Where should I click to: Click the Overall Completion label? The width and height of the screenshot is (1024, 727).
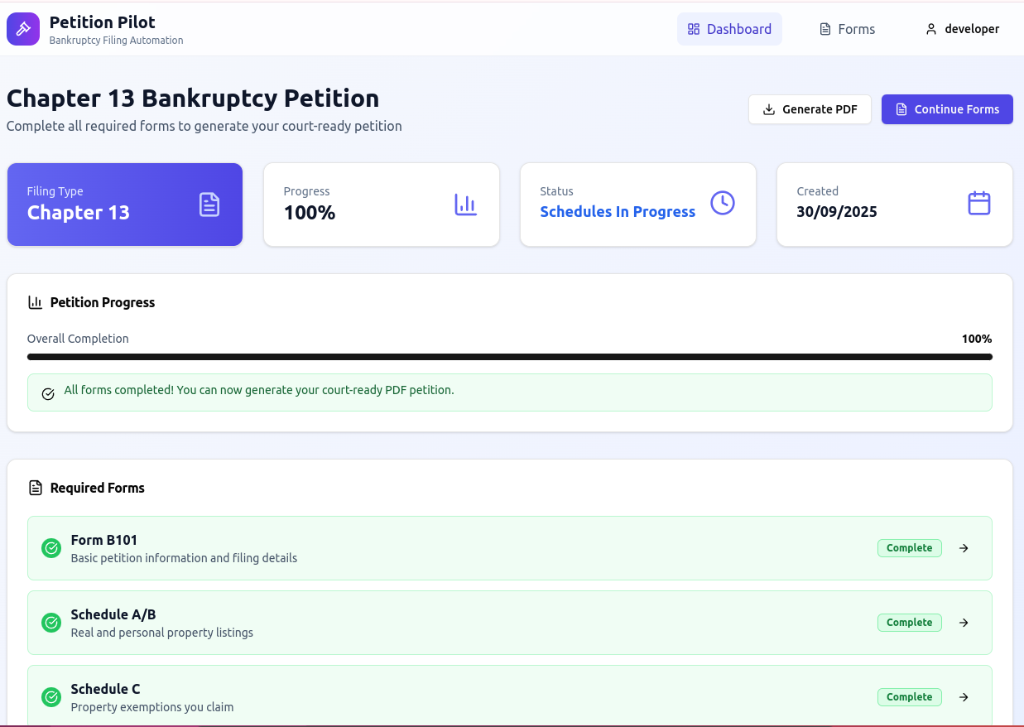point(78,338)
